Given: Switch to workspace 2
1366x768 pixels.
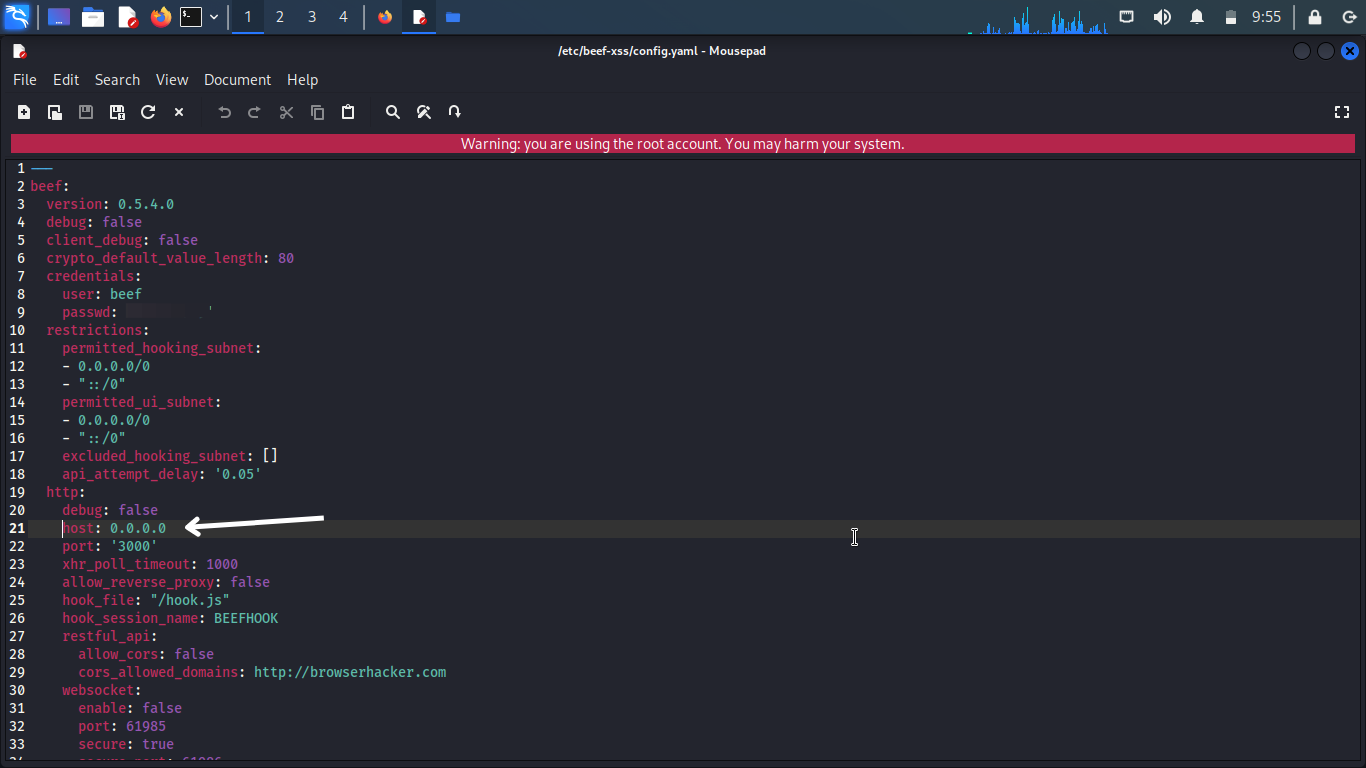Looking at the screenshot, I should tap(279, 17).
